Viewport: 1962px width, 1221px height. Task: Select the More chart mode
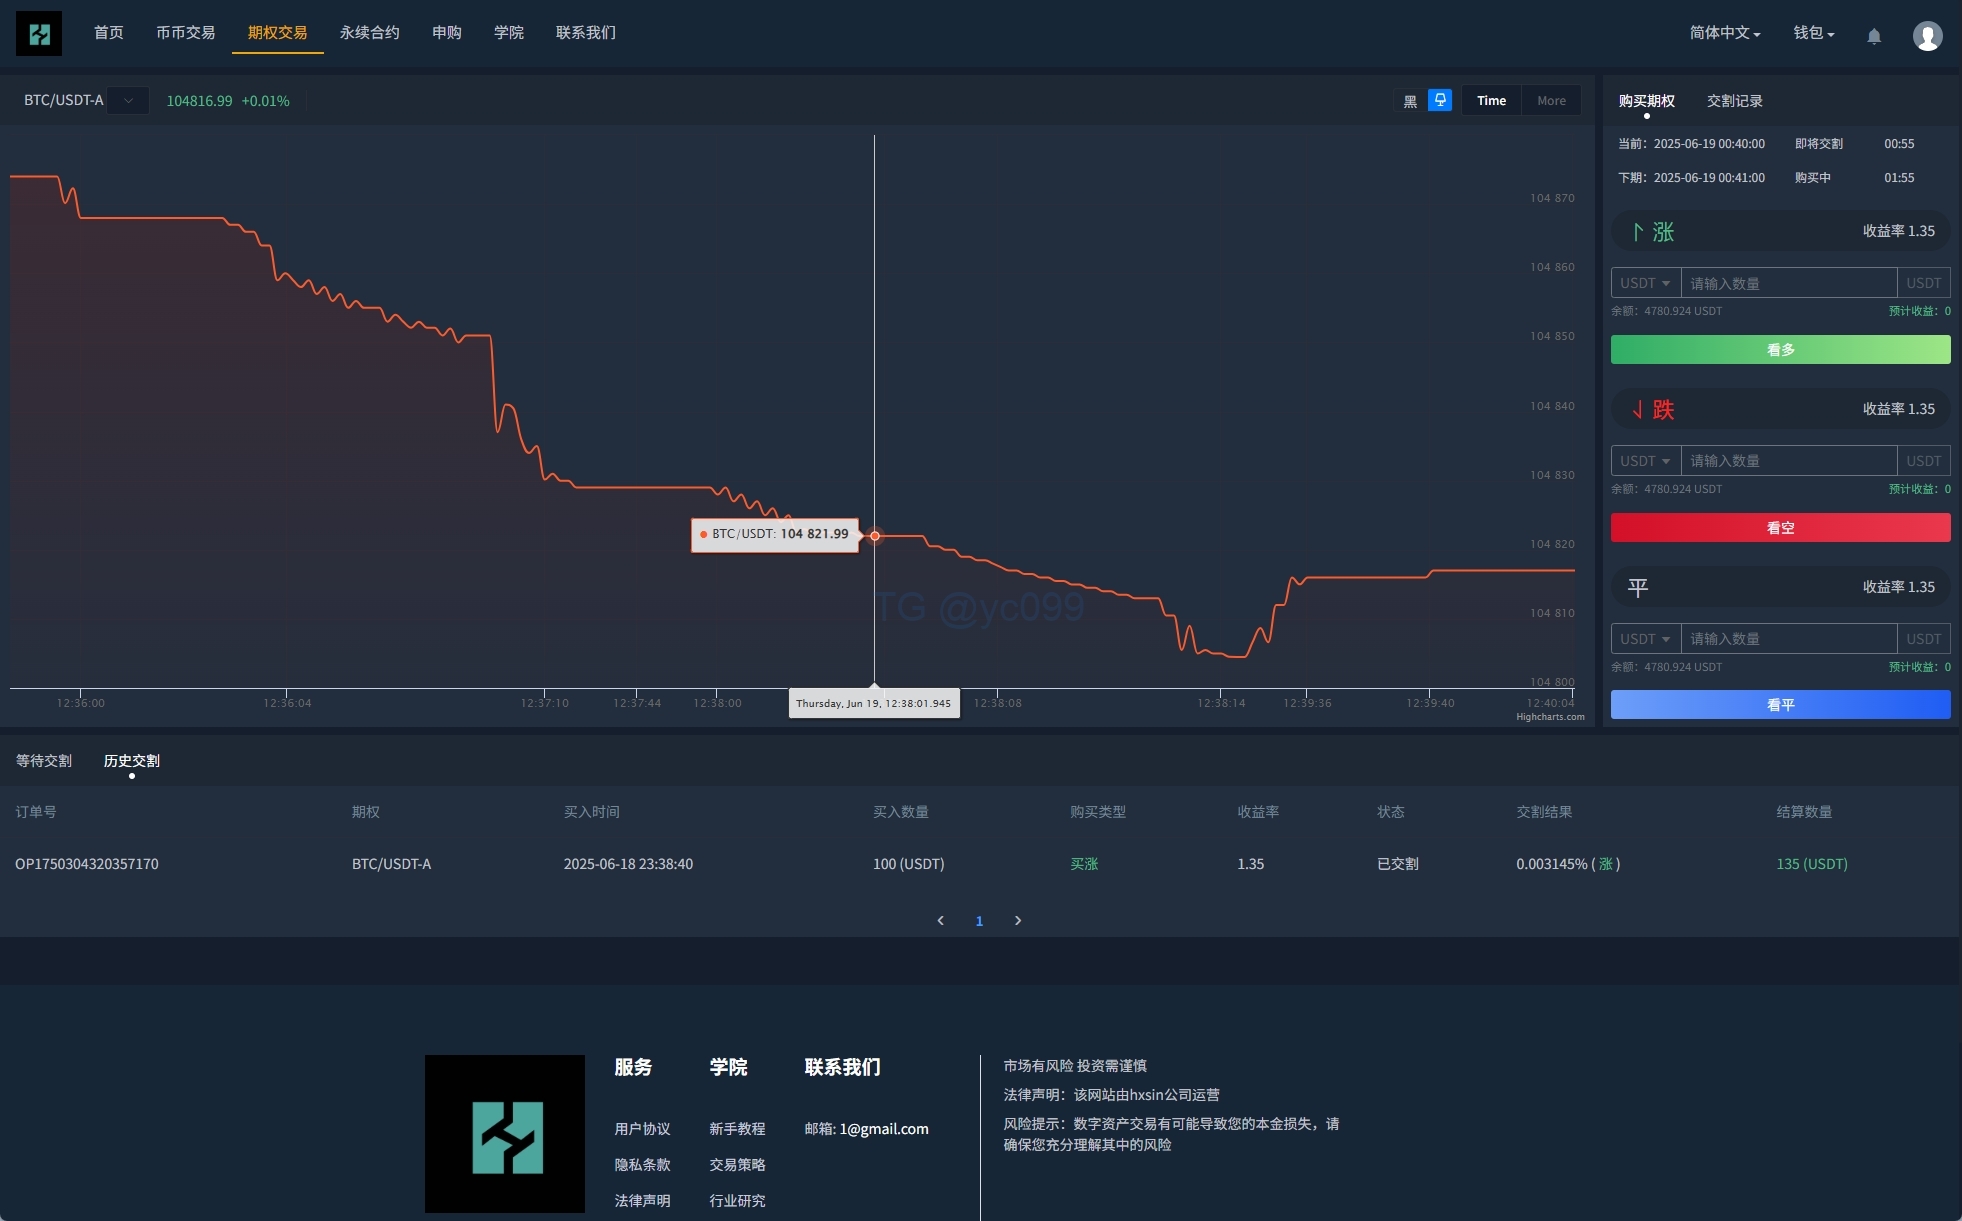pyautogui.click(x=1551, y=101)
